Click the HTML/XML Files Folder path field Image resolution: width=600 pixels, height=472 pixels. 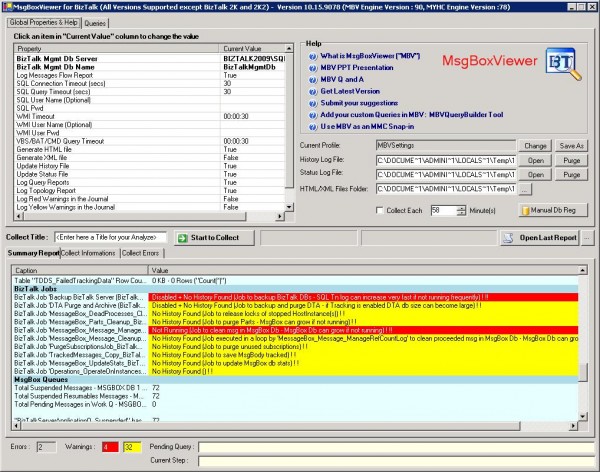pyautogui.click(x=446, y=189)
